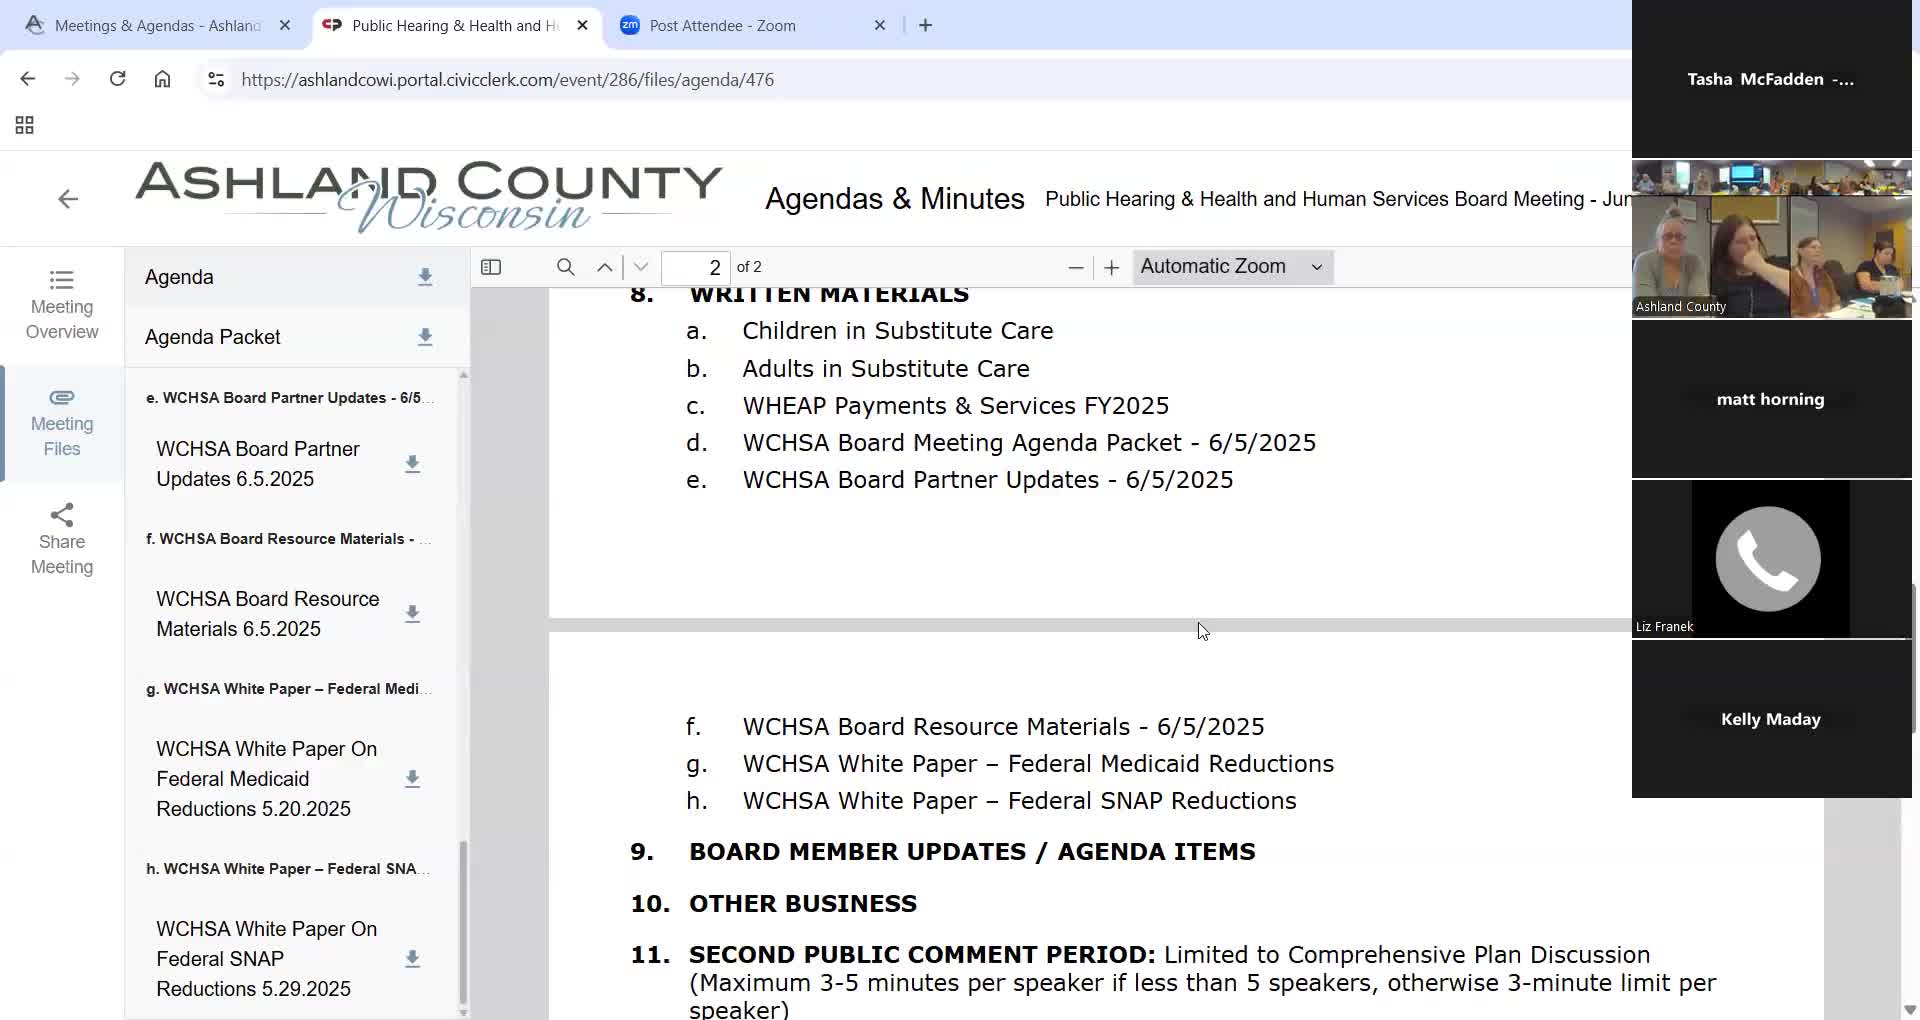The image size is (1920, 1020).
Task: Click agenda item 'Children in Substitute Care'
Action: (897, 331)
